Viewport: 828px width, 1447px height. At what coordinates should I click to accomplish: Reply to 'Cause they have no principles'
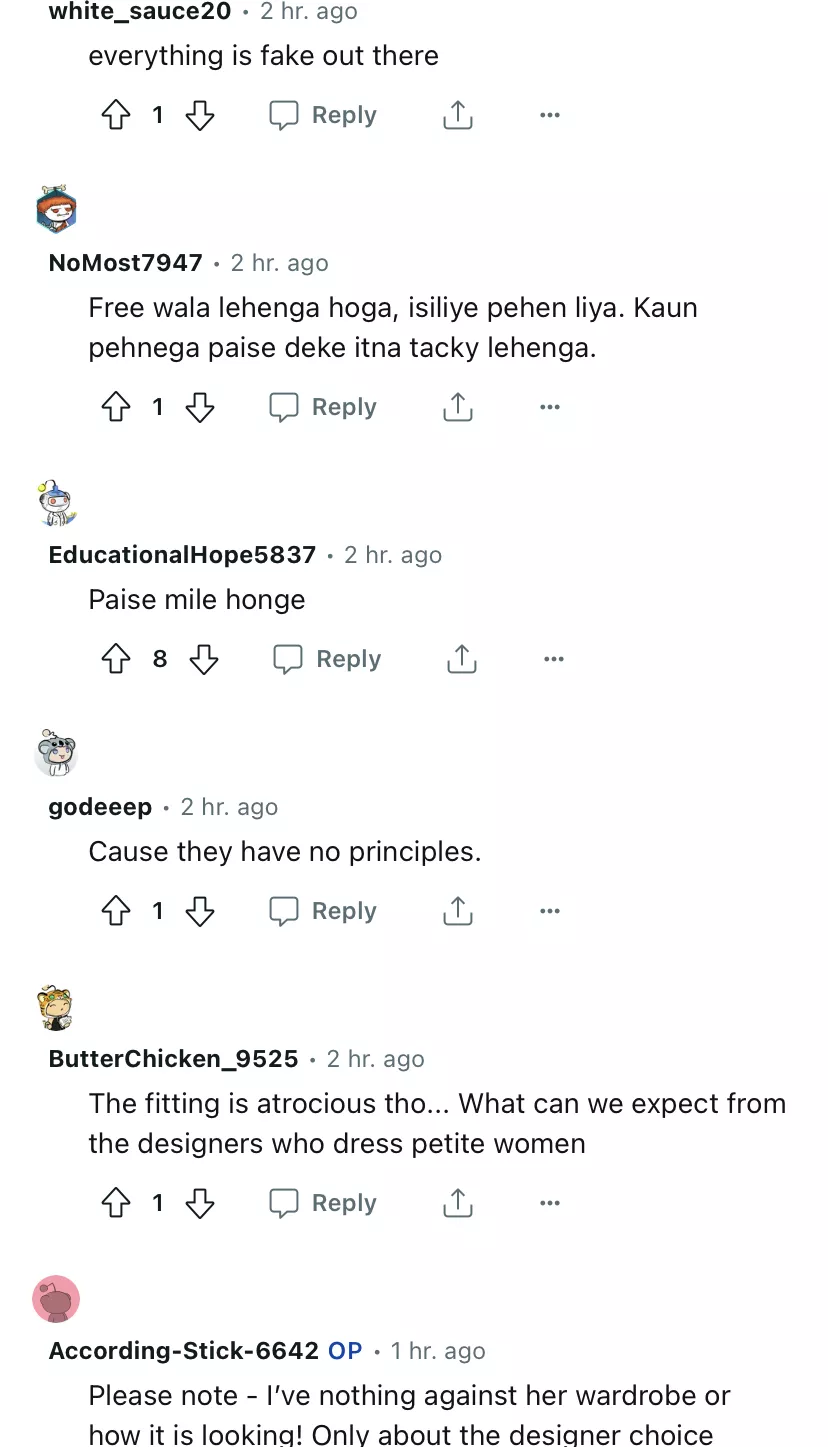tap(323, 912)
